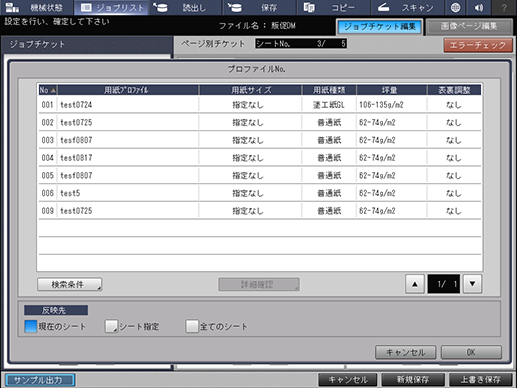The width and height of the screenshot is (517, 388).
Task: Open the コピー copy tab
Action: click(333, 7)
